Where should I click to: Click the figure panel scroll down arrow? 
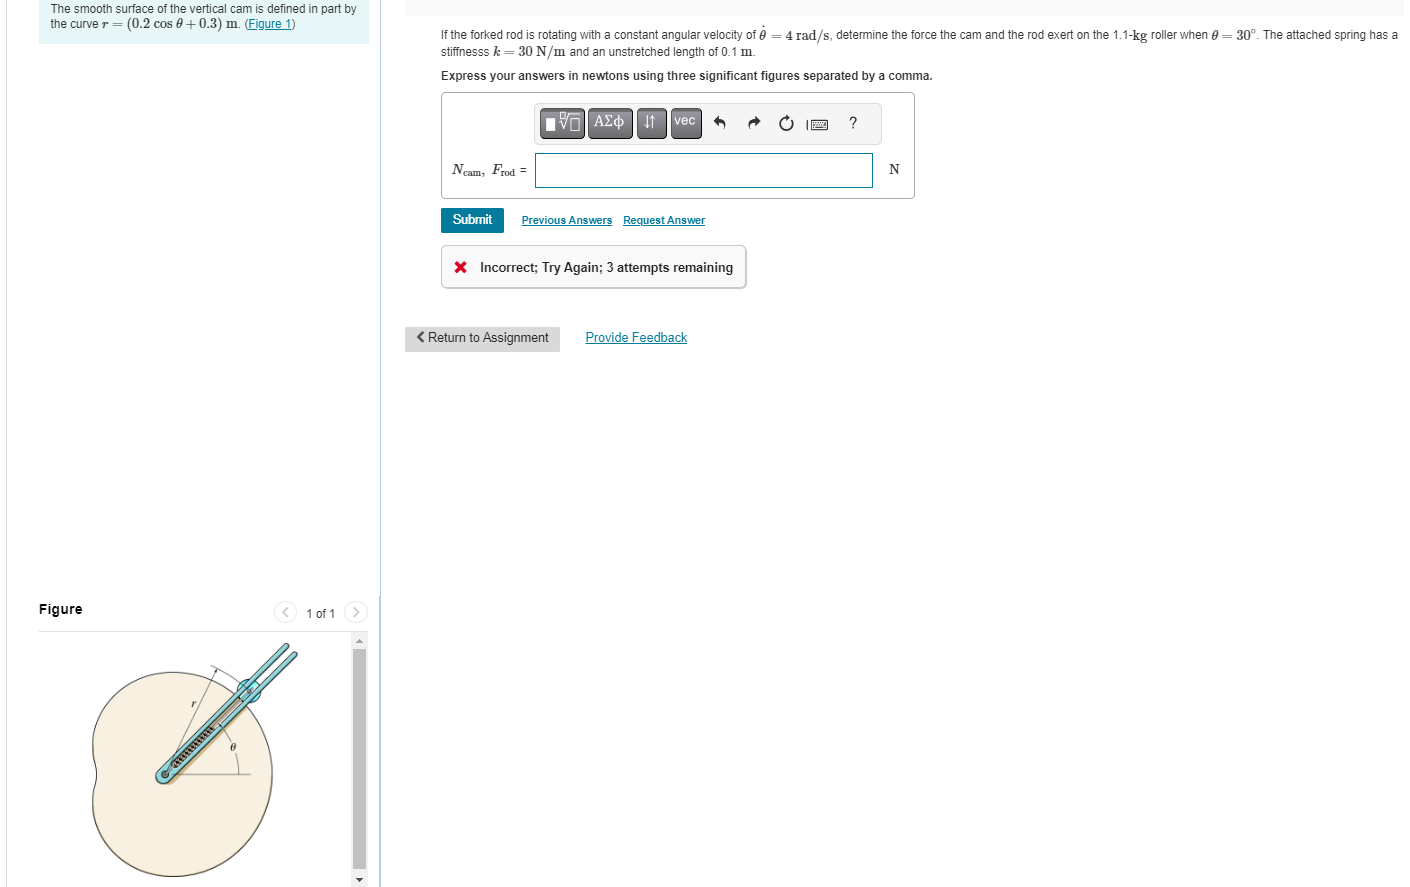(x=360, y=879)
